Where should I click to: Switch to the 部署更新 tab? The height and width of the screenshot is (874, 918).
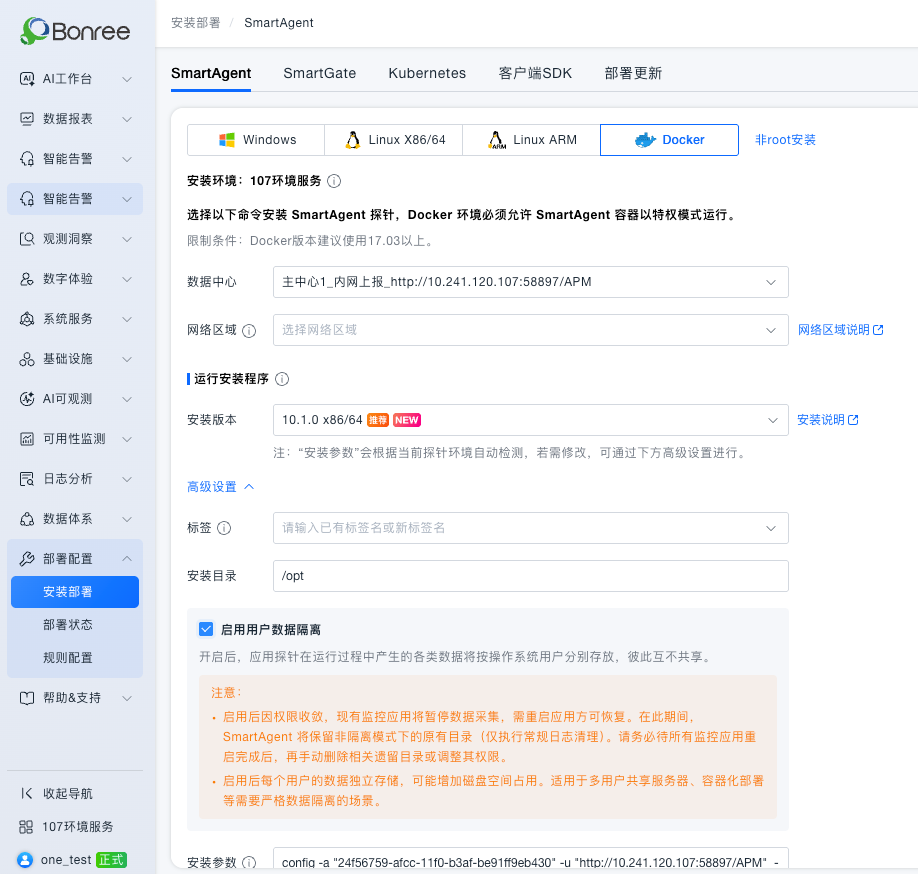633,73
